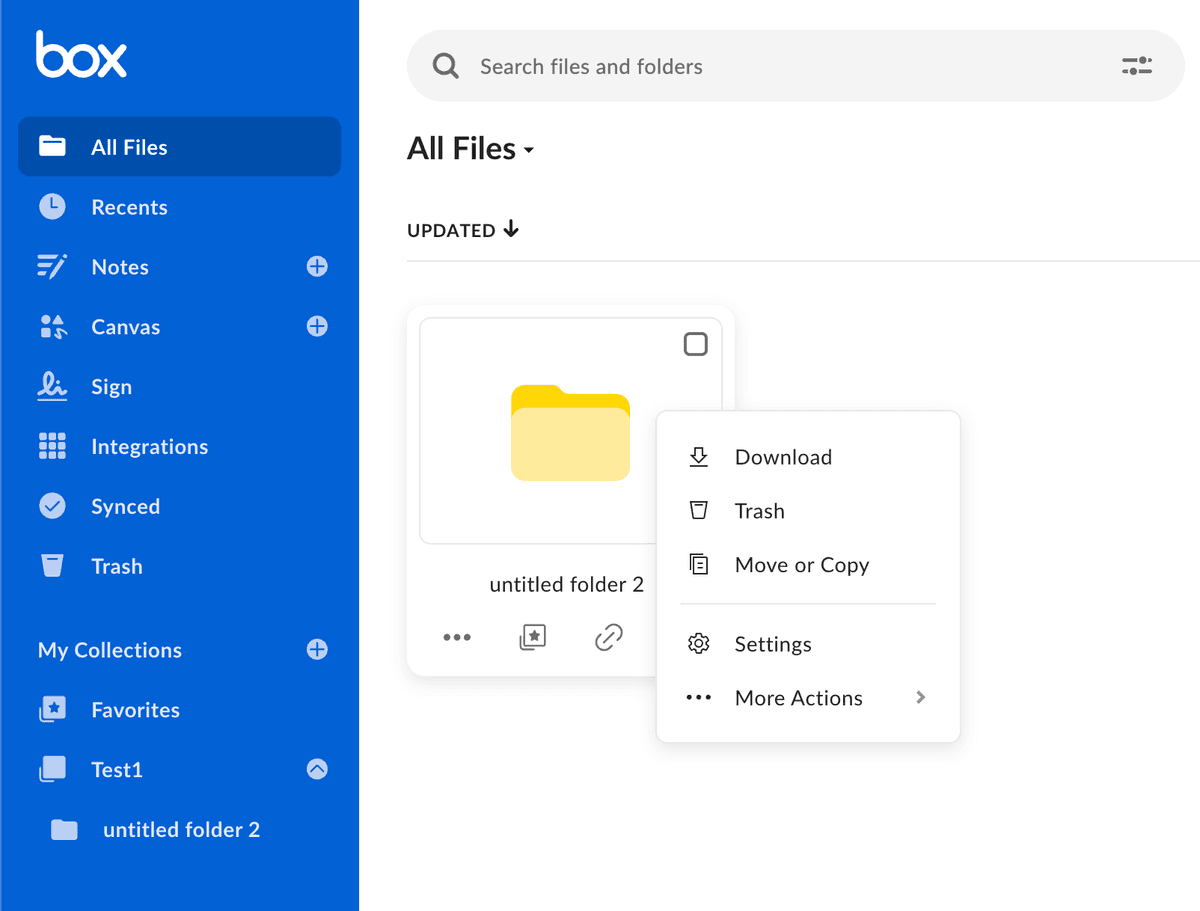Image resolution: width=1200 pixels, height=911 pixels.
Task: Choose Settings in the folder context menu
Action: (773, 643)
